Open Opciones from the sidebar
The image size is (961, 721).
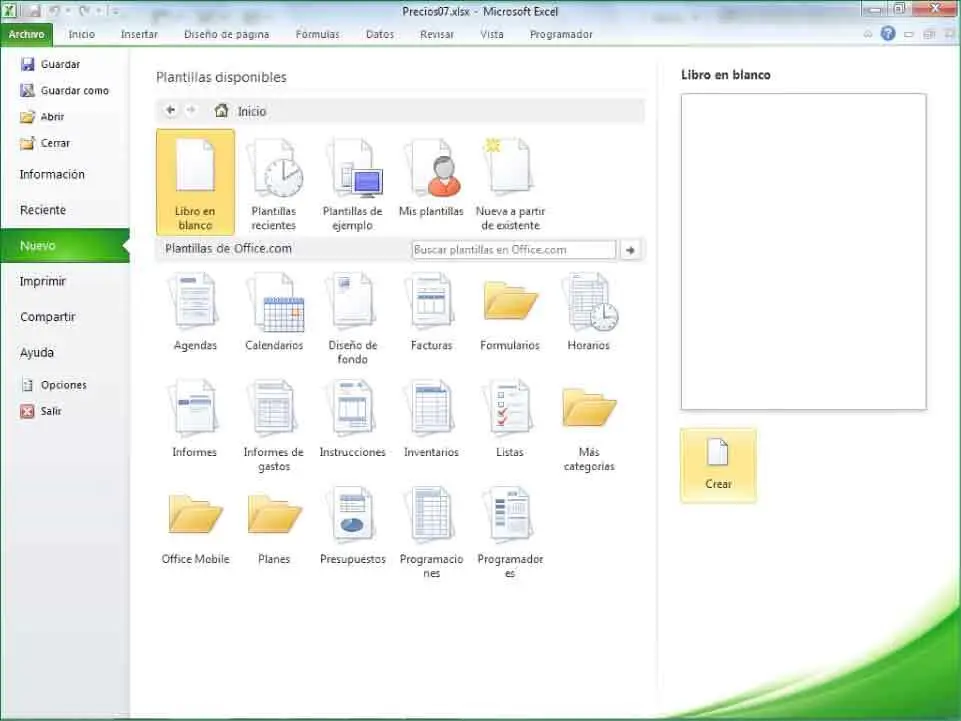click(63, 385)
